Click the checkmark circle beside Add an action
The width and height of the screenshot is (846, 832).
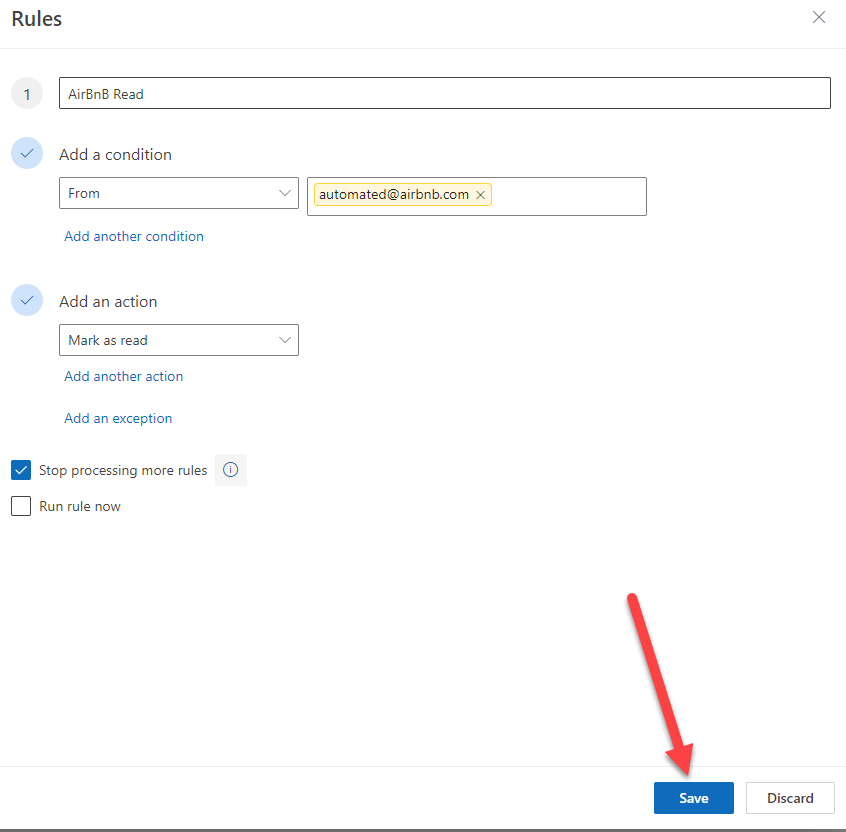point(28,301)
